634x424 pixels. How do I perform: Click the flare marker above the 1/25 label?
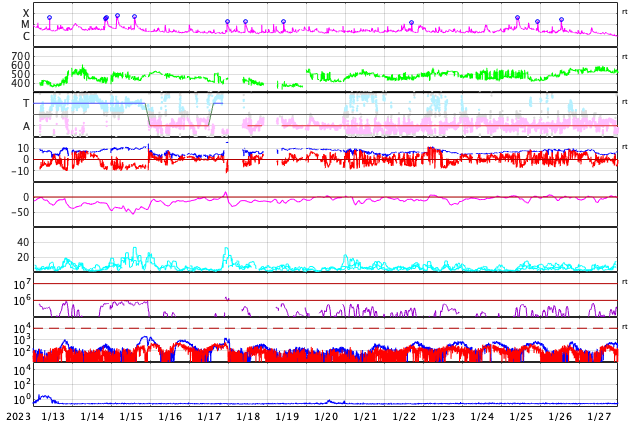coord(518,18)
